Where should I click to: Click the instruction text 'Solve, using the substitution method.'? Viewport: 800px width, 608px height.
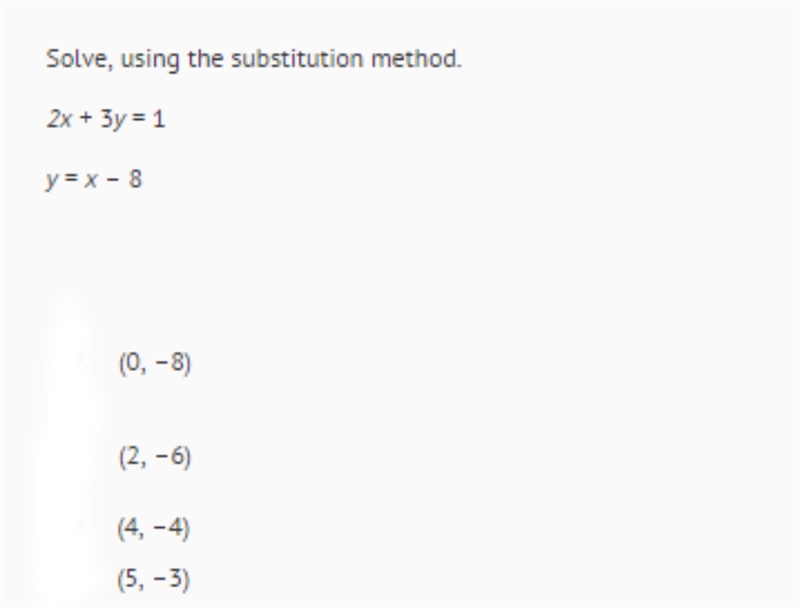click(254, 59)
